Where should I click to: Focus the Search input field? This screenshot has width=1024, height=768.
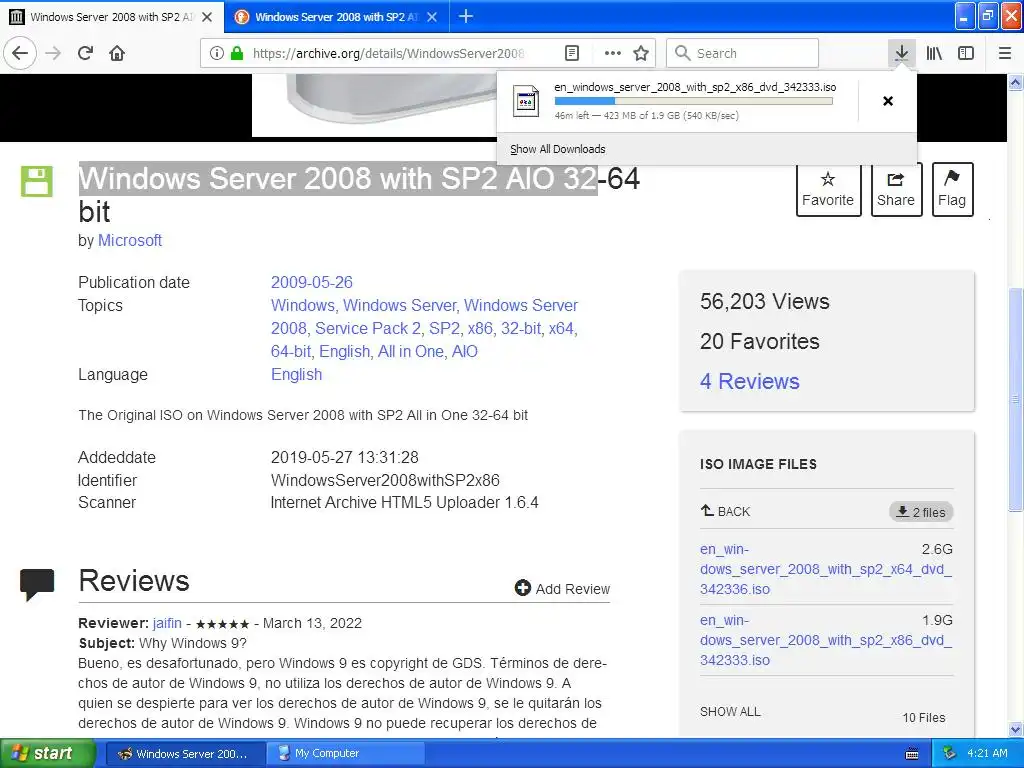(743, 53)
